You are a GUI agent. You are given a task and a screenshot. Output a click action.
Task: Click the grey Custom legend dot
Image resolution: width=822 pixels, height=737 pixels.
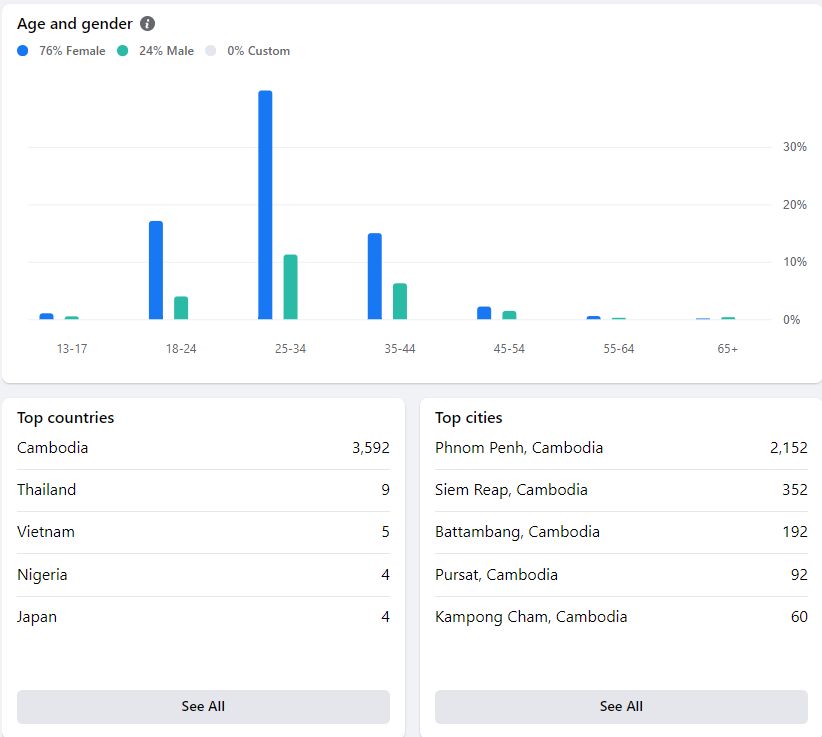coord(210,51)
